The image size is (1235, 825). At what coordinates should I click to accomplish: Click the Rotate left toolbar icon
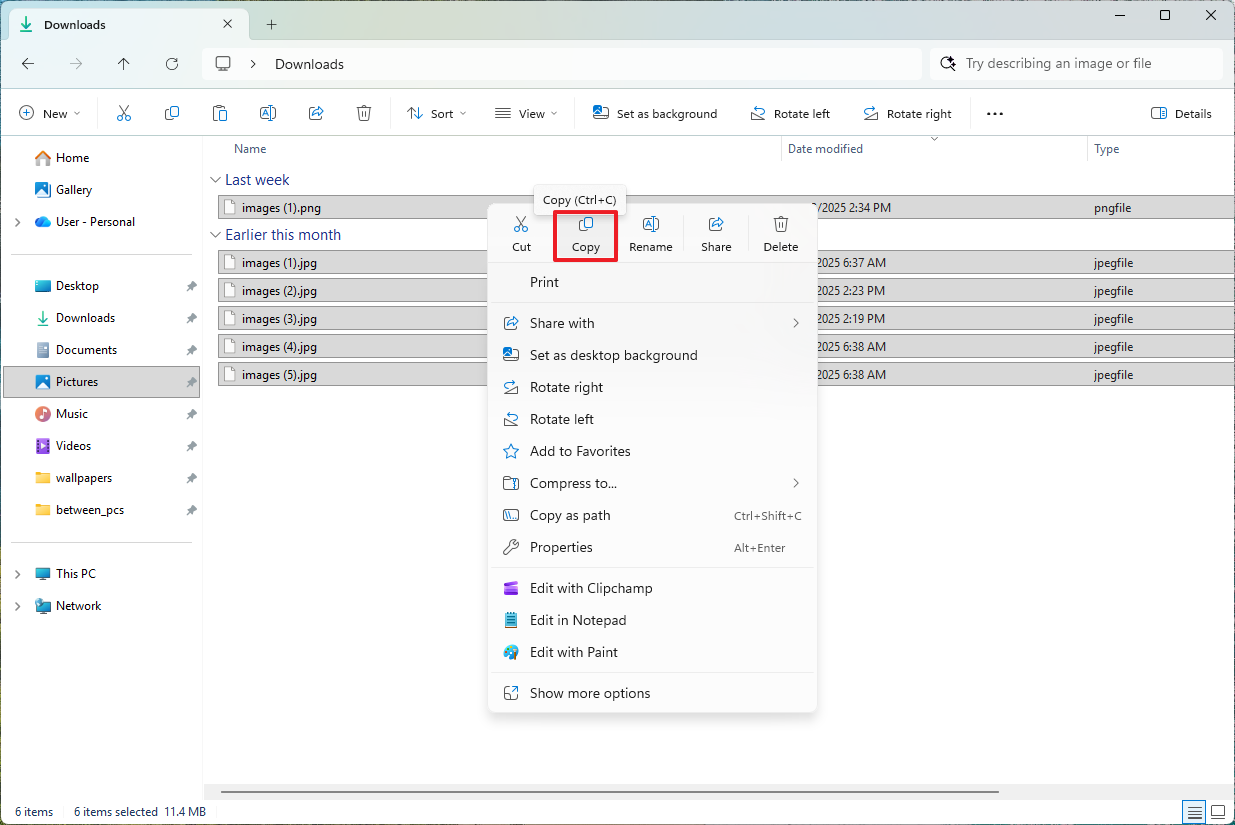pos(790,113)
